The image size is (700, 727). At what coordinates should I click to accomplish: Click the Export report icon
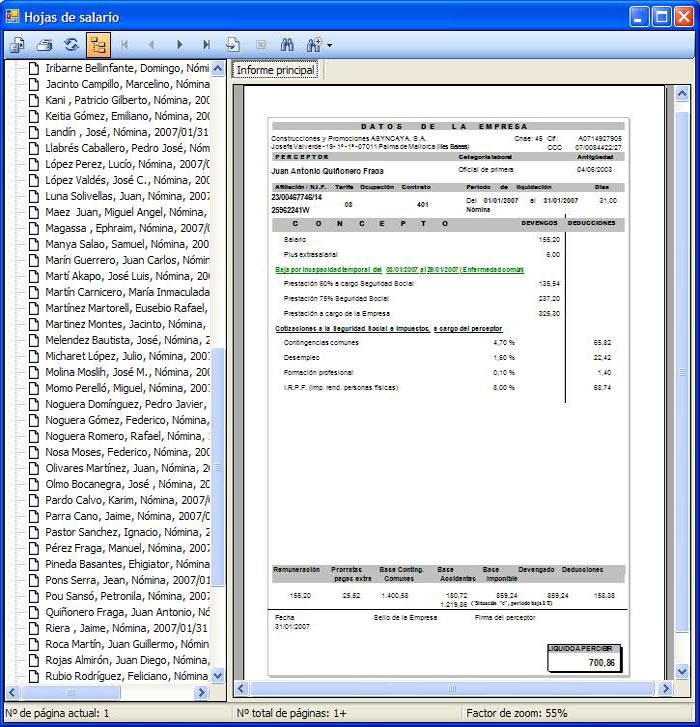pos(17,45)
